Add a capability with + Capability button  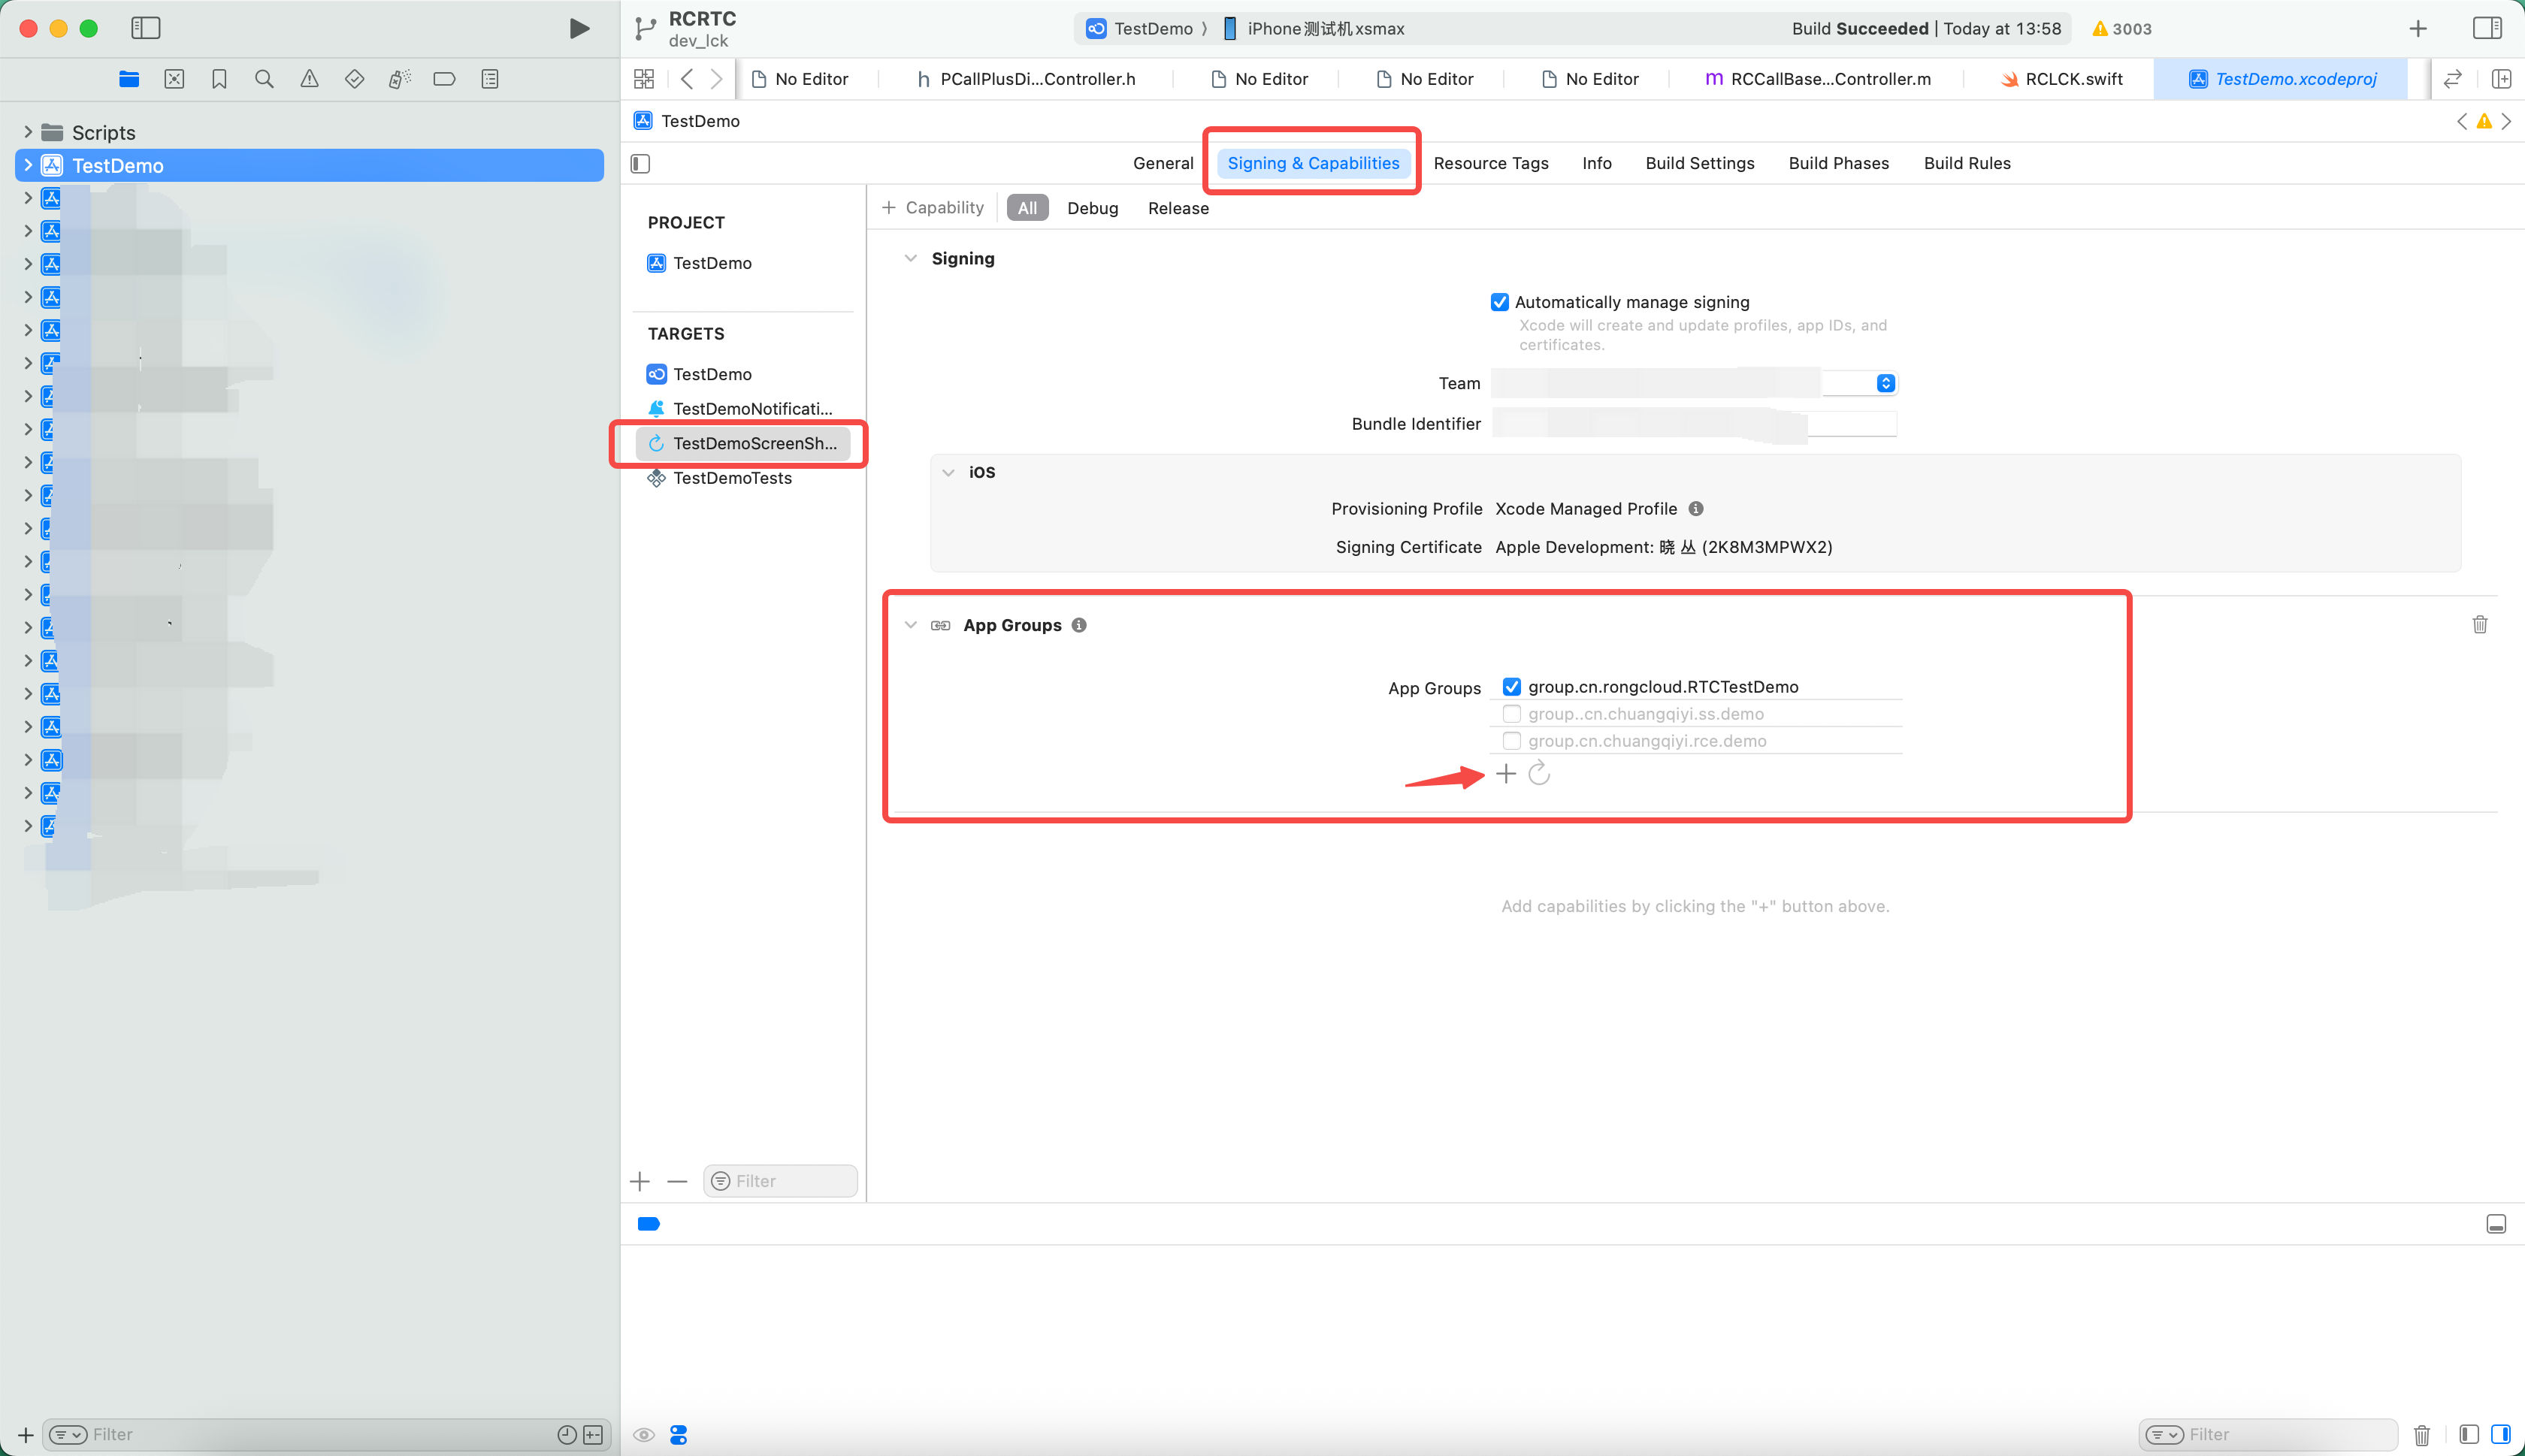[933, 208]
